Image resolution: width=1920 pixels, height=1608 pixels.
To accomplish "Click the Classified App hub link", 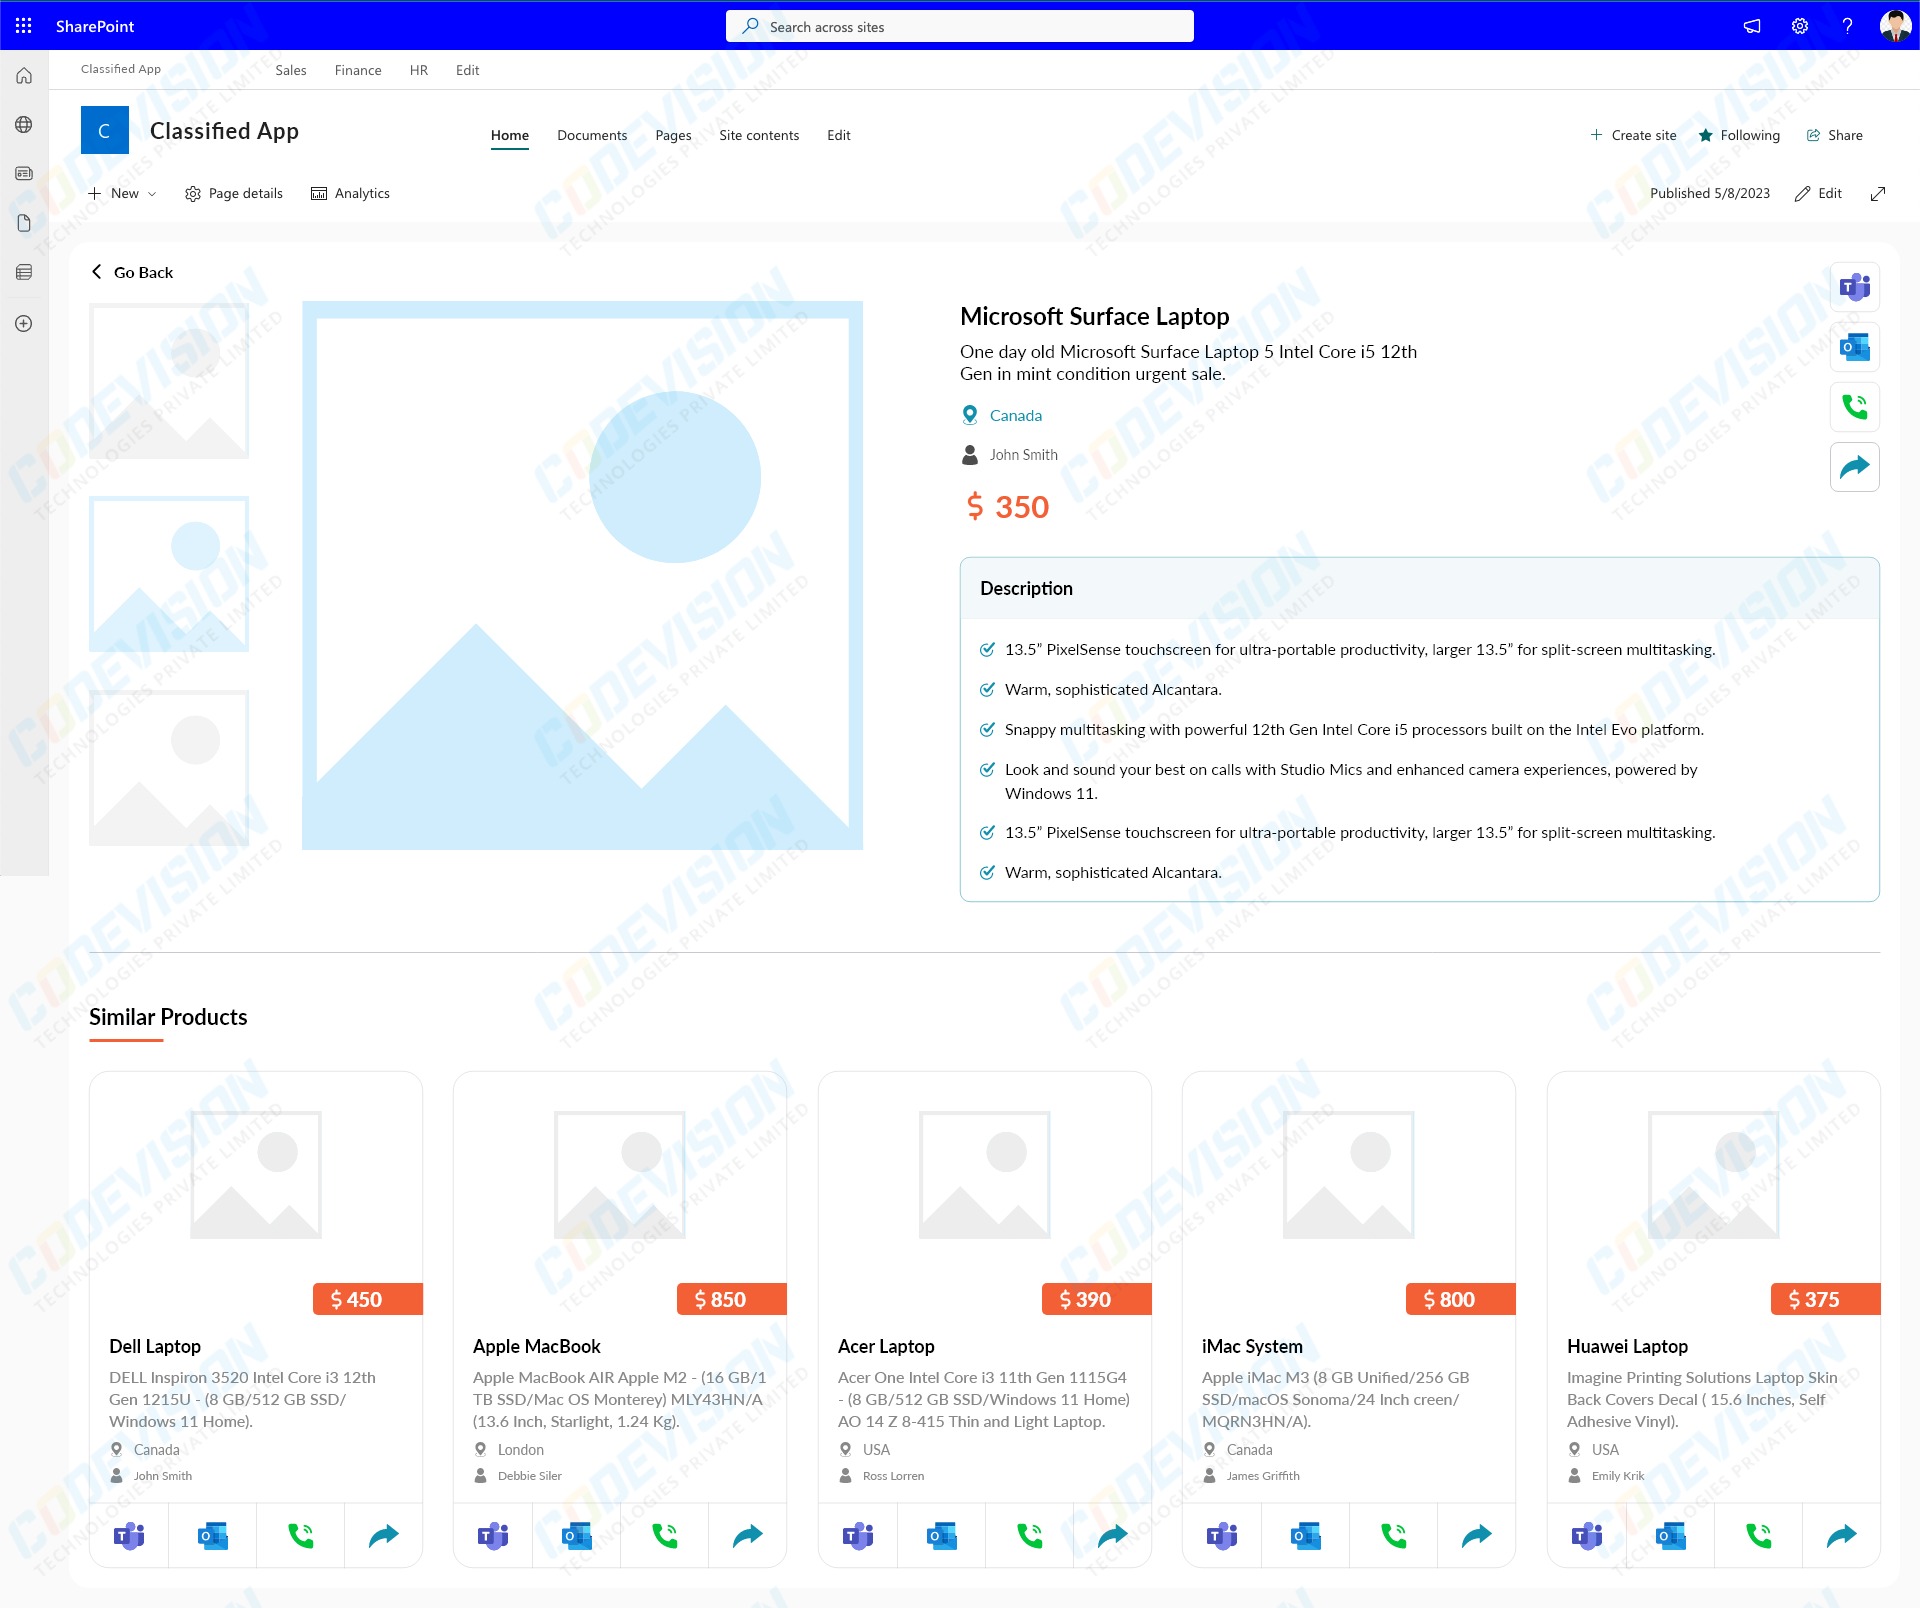I will 121,69.
